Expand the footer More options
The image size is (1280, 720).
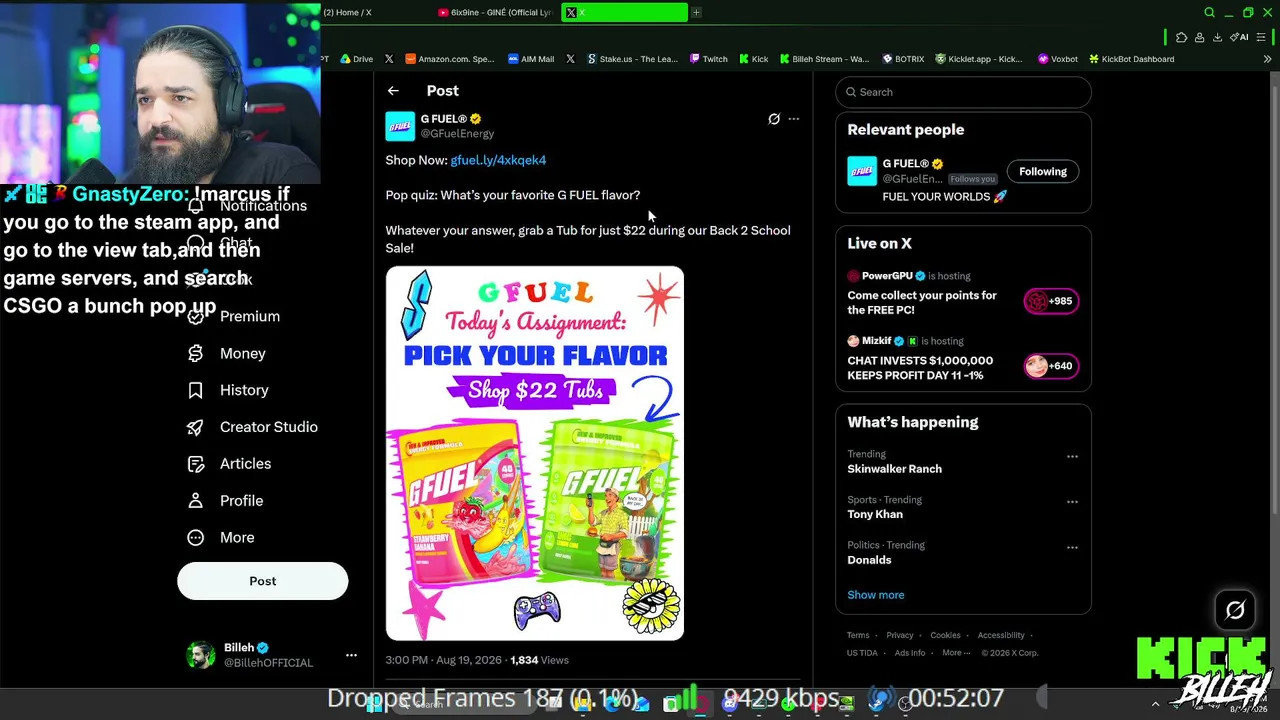coord(954,653)
